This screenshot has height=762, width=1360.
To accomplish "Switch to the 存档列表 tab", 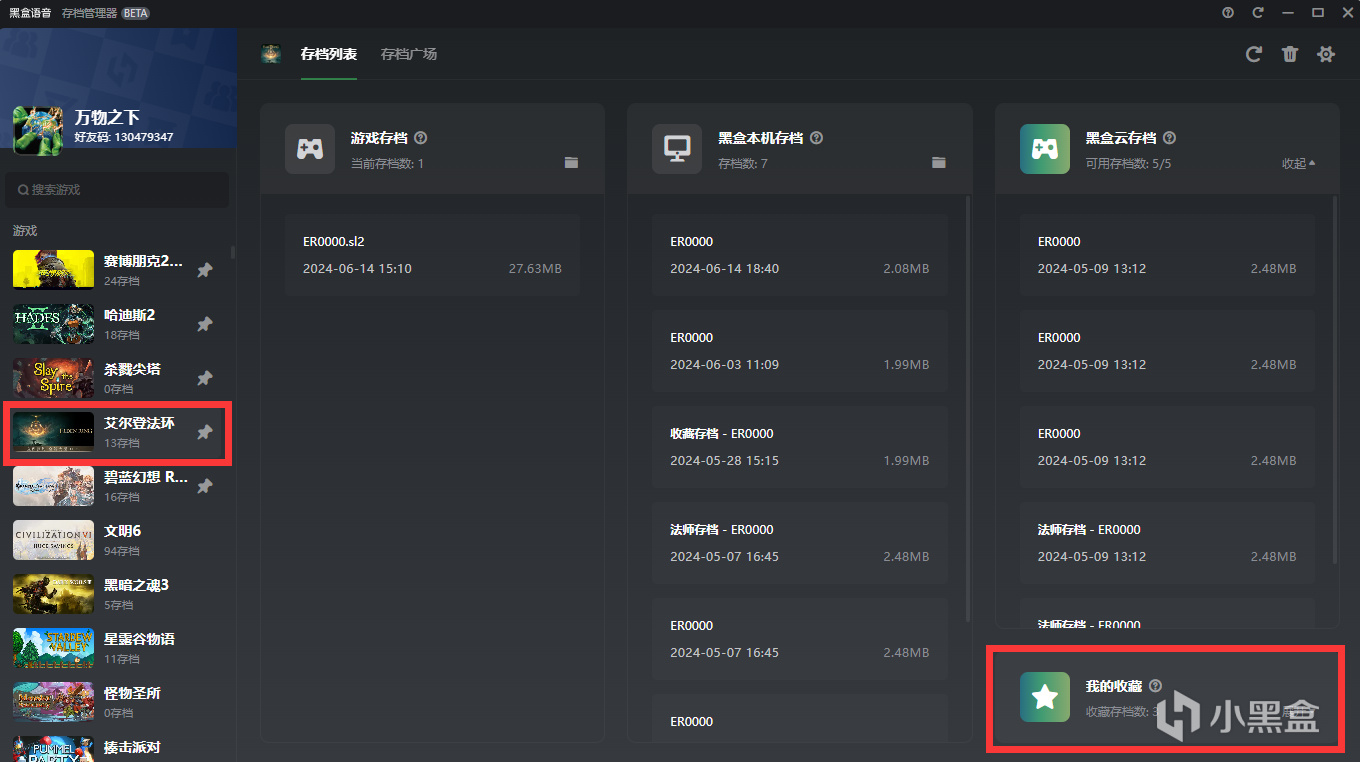I will click(329, 54).
